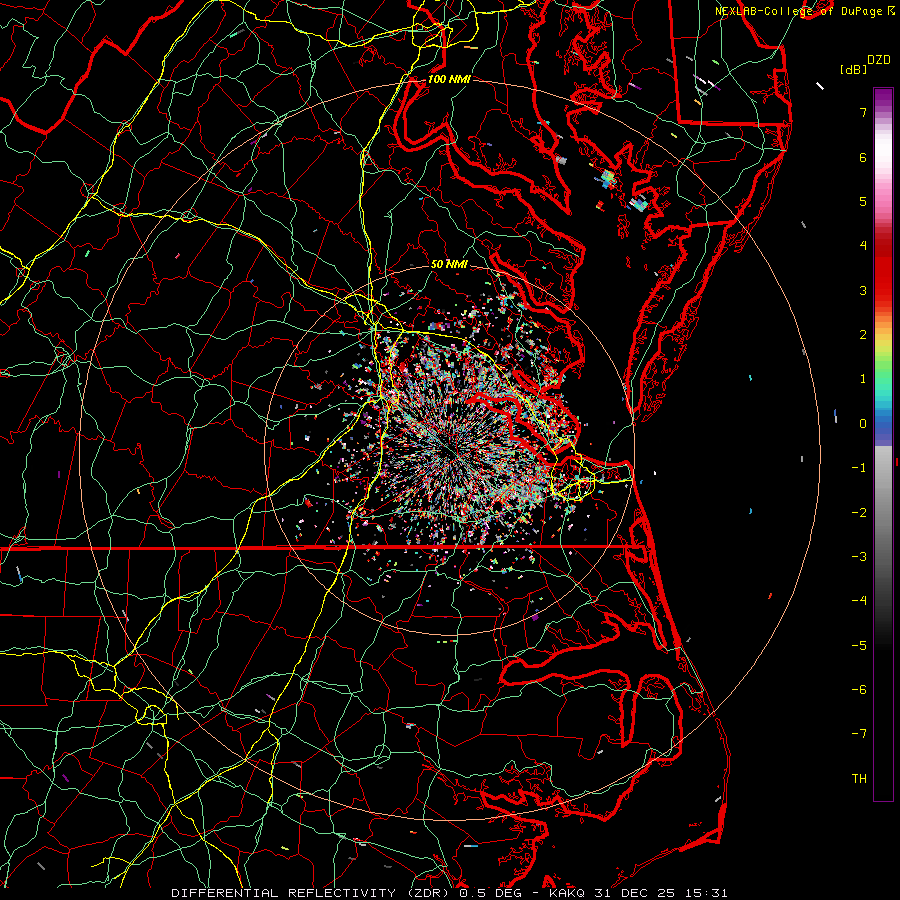Click the 3 value on color scale

point(863,290)
